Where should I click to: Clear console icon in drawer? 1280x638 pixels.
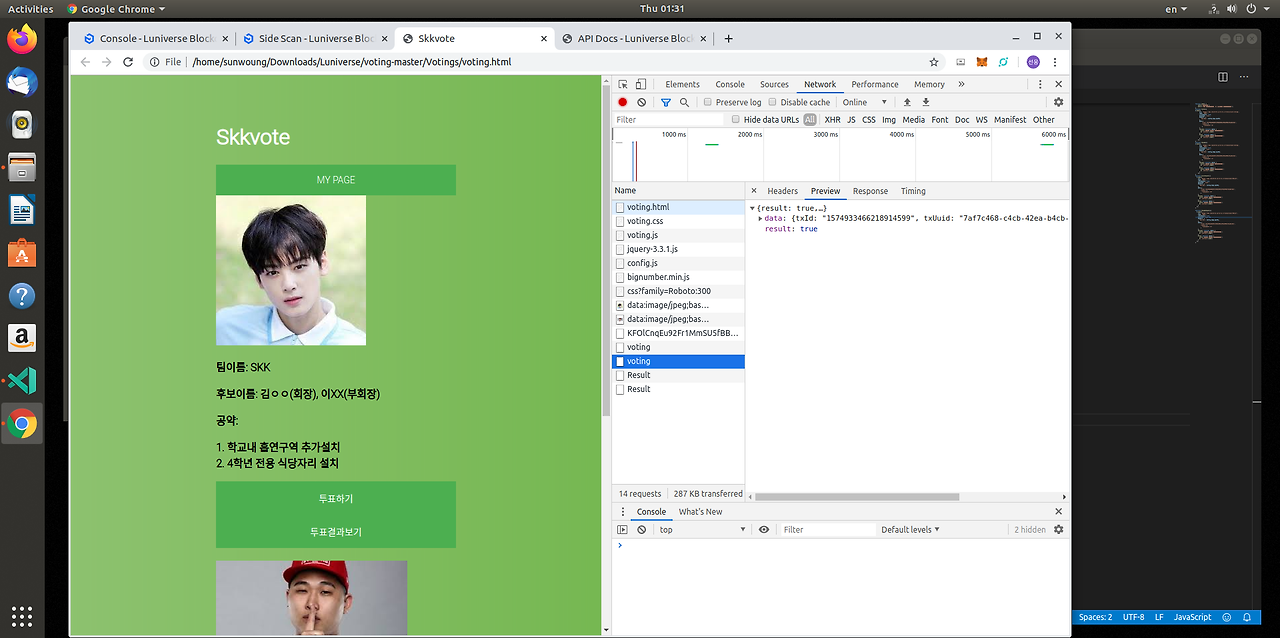point(642,530)
